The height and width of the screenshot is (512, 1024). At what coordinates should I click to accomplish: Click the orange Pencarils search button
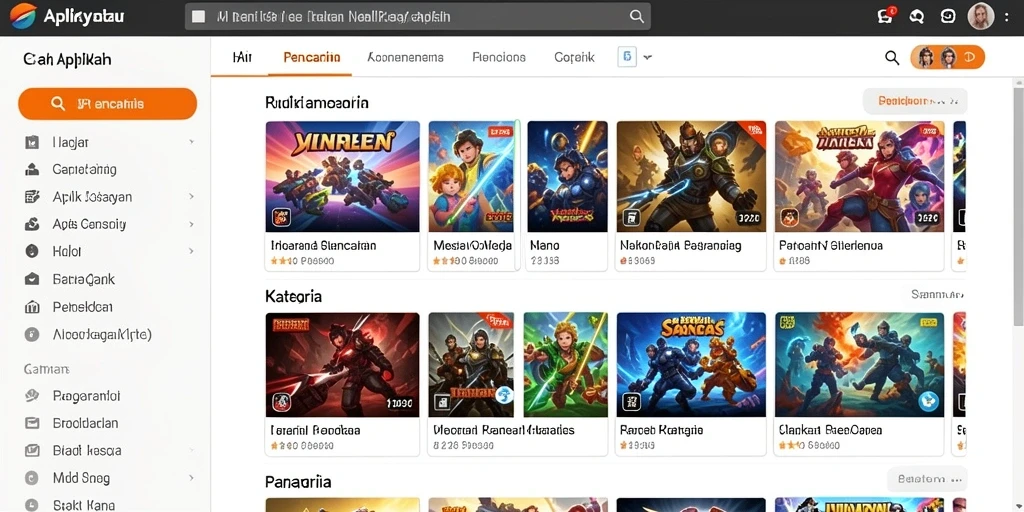click(108, 104)
